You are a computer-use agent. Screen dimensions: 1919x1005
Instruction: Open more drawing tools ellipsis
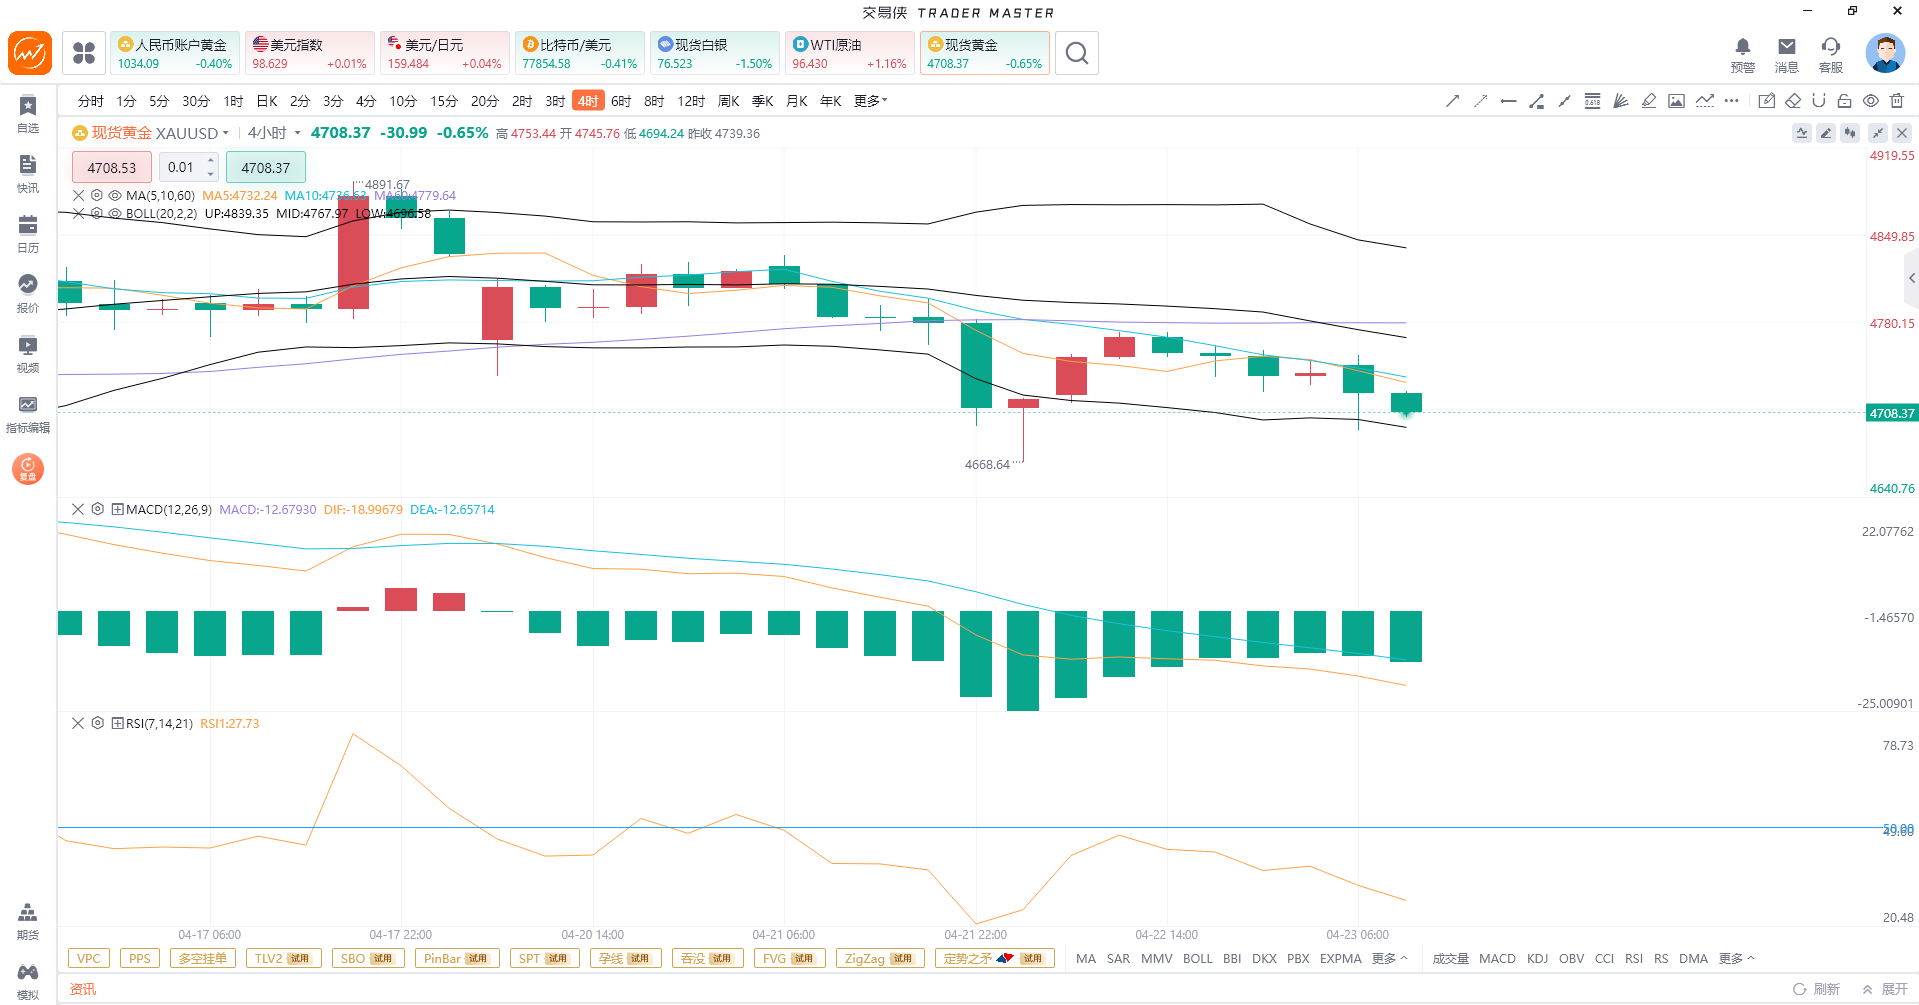tap(1732, 101)
